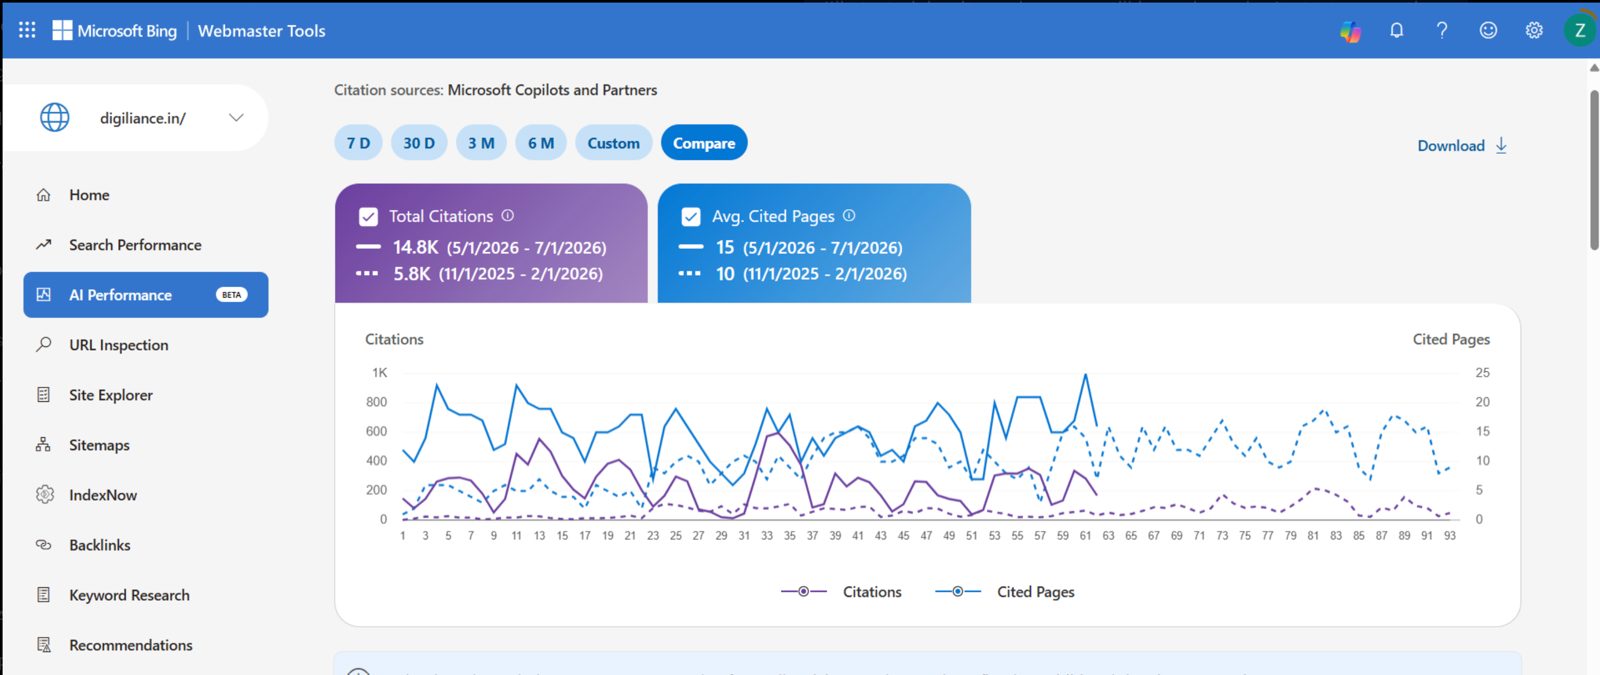Select the 3 M date range

[481, 143]
